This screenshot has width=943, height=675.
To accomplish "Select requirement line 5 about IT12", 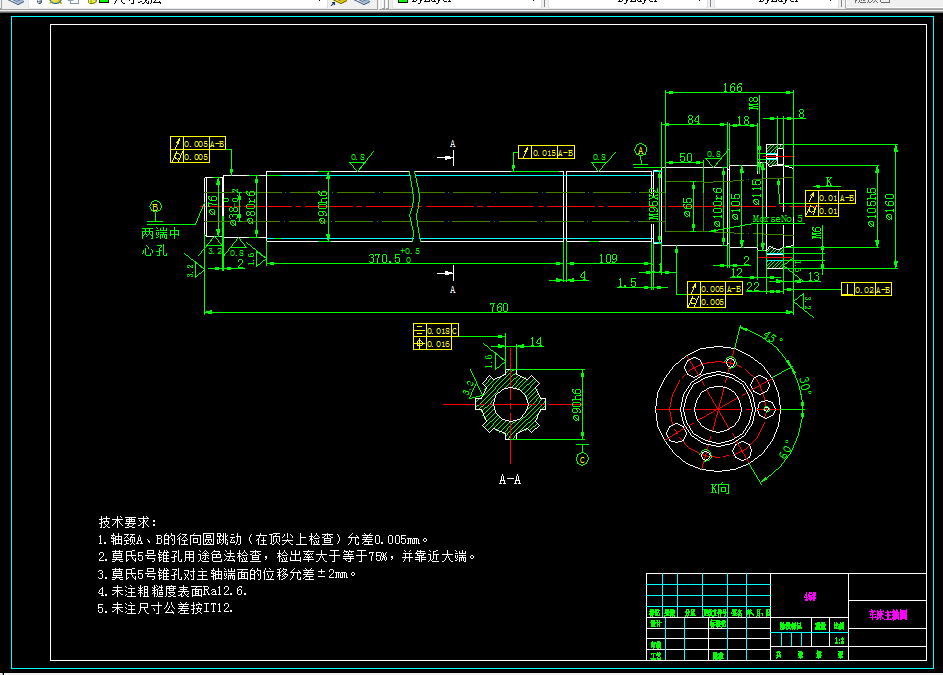I will [165, 608].
